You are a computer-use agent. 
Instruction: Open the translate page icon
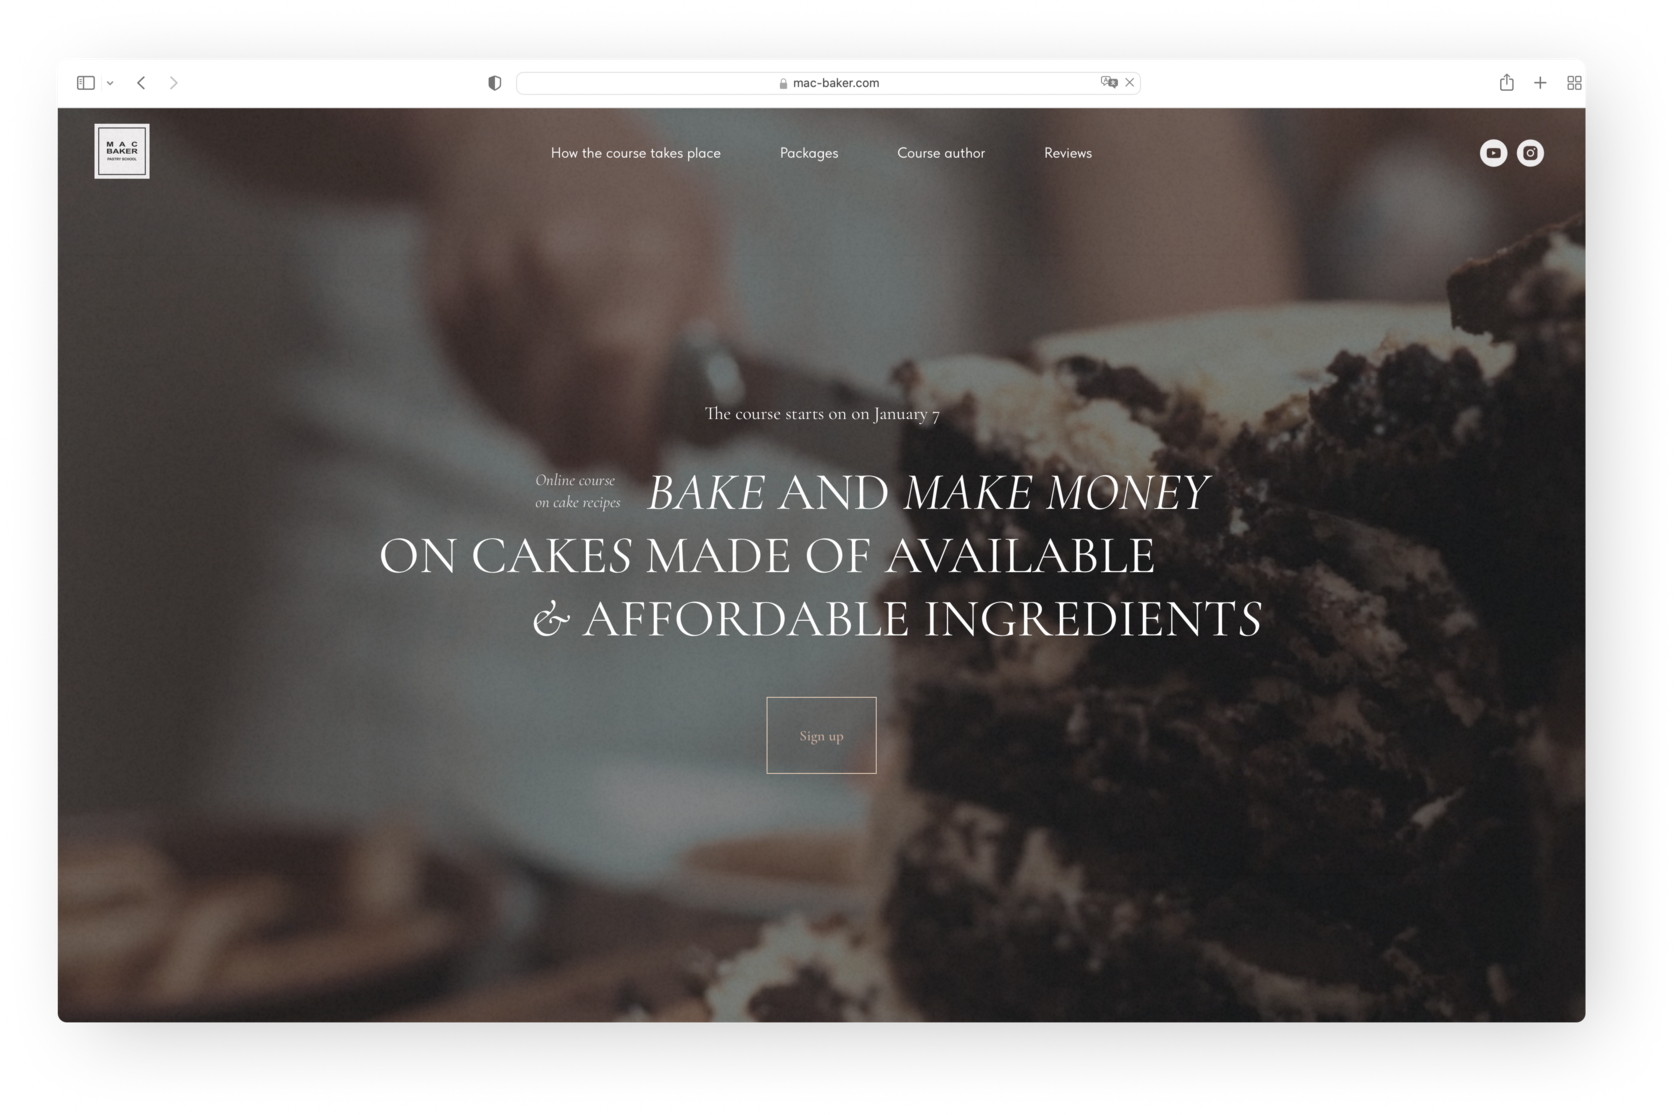1108,82
